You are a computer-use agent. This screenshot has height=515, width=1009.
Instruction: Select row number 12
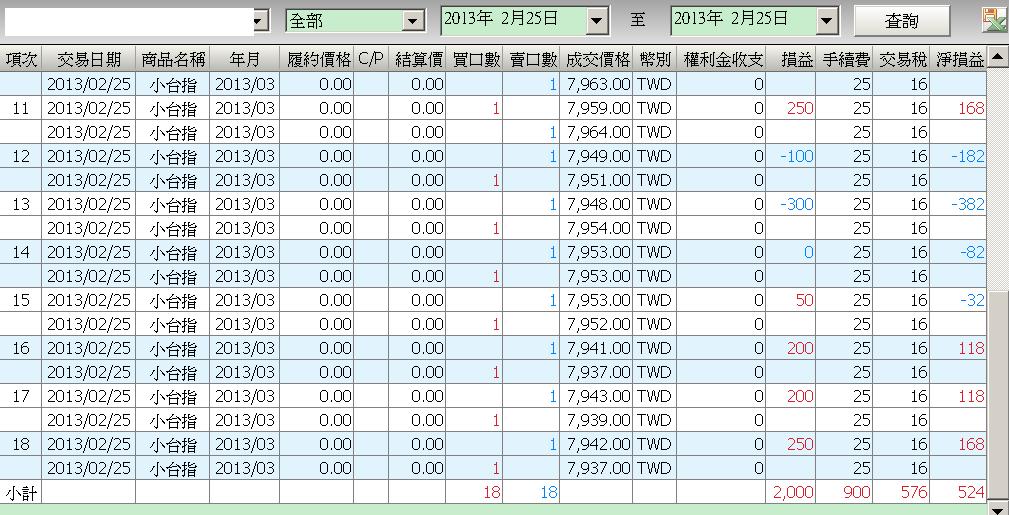(21, 156)
